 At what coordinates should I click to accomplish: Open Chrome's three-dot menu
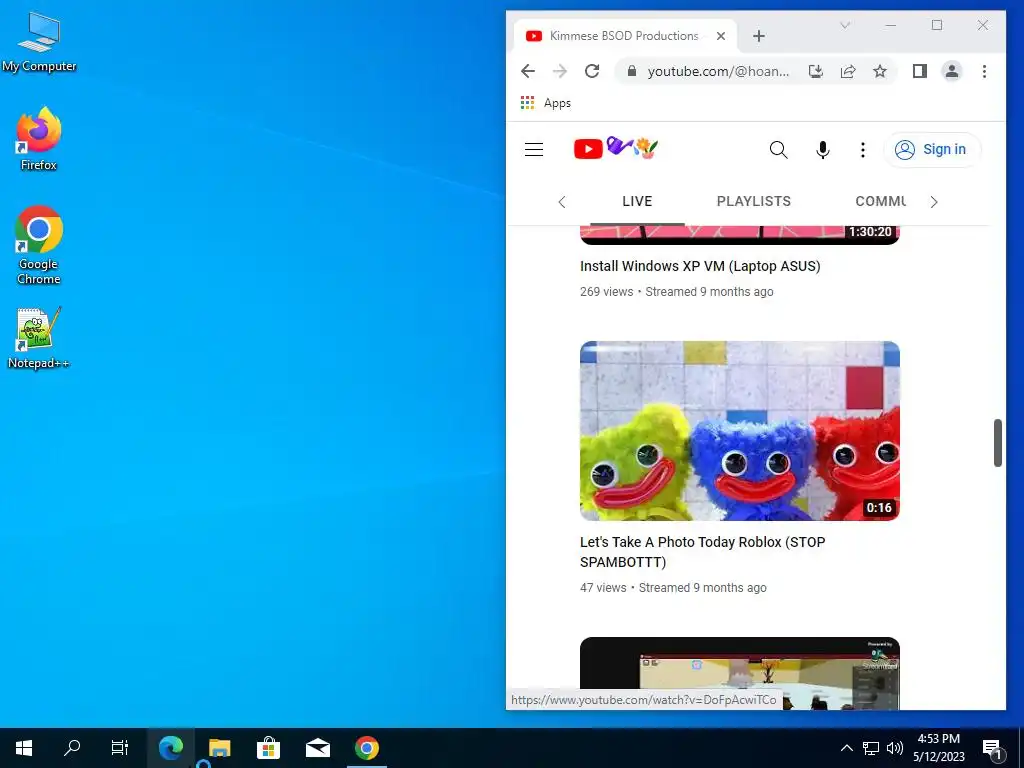(984, 71)
